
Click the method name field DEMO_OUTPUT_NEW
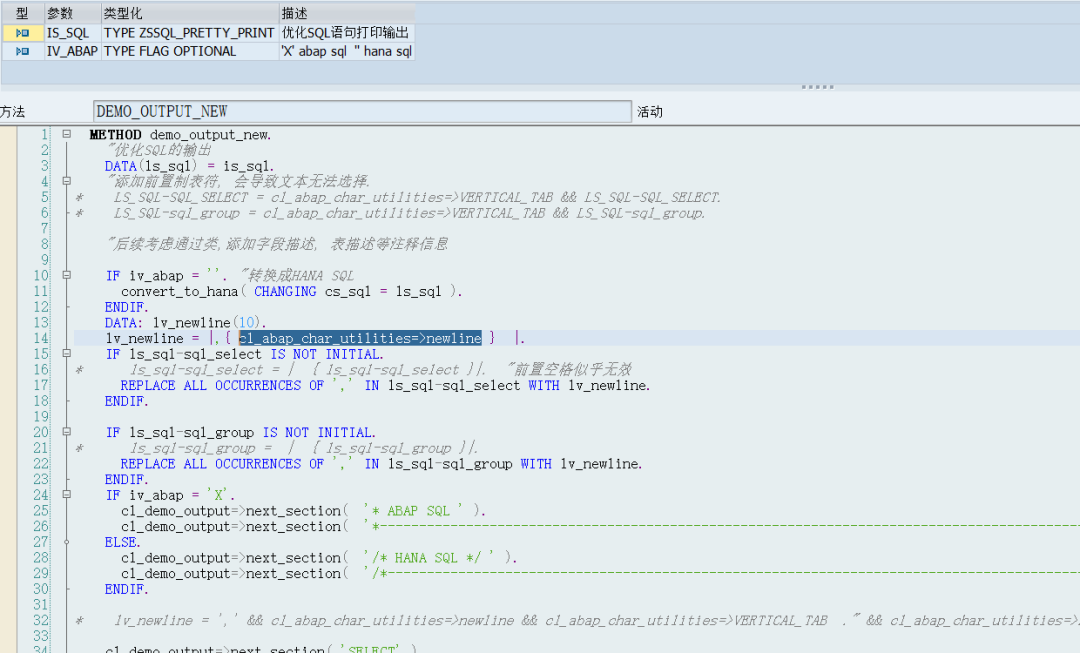click(x=362, y=112)
